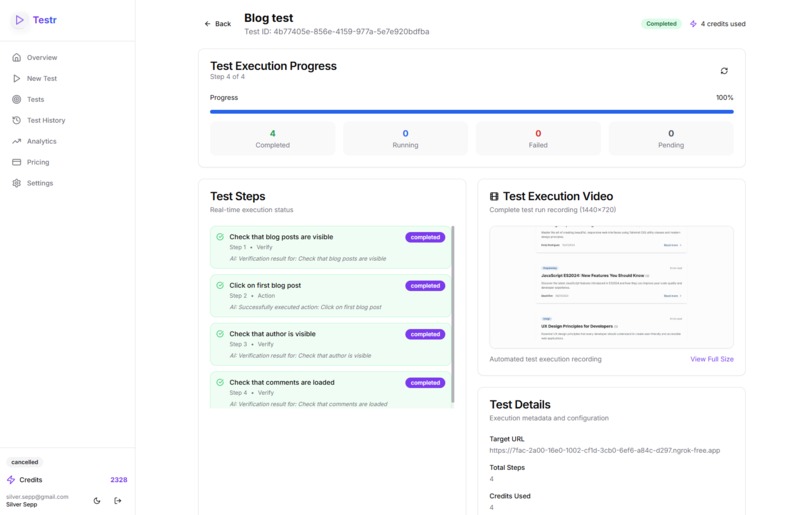Image resolution: width=806 pixels, height=515 pixels.
Task: Click the 100% progress value
Action: 725,98
